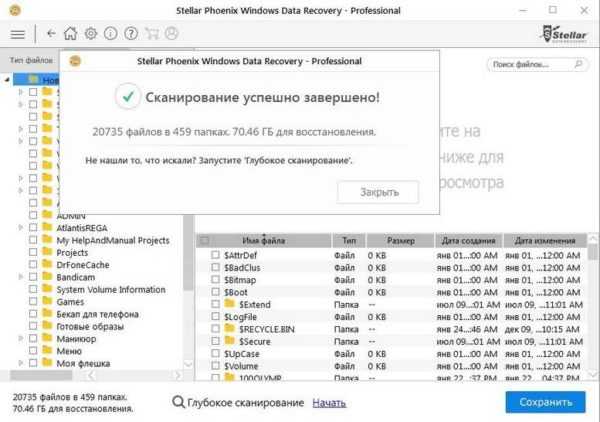Image resolution: width=600 pixels, height=422 pixels.
Task: Tick checkbox for Готовые образы folder
Action: click(x=33, y=326)
